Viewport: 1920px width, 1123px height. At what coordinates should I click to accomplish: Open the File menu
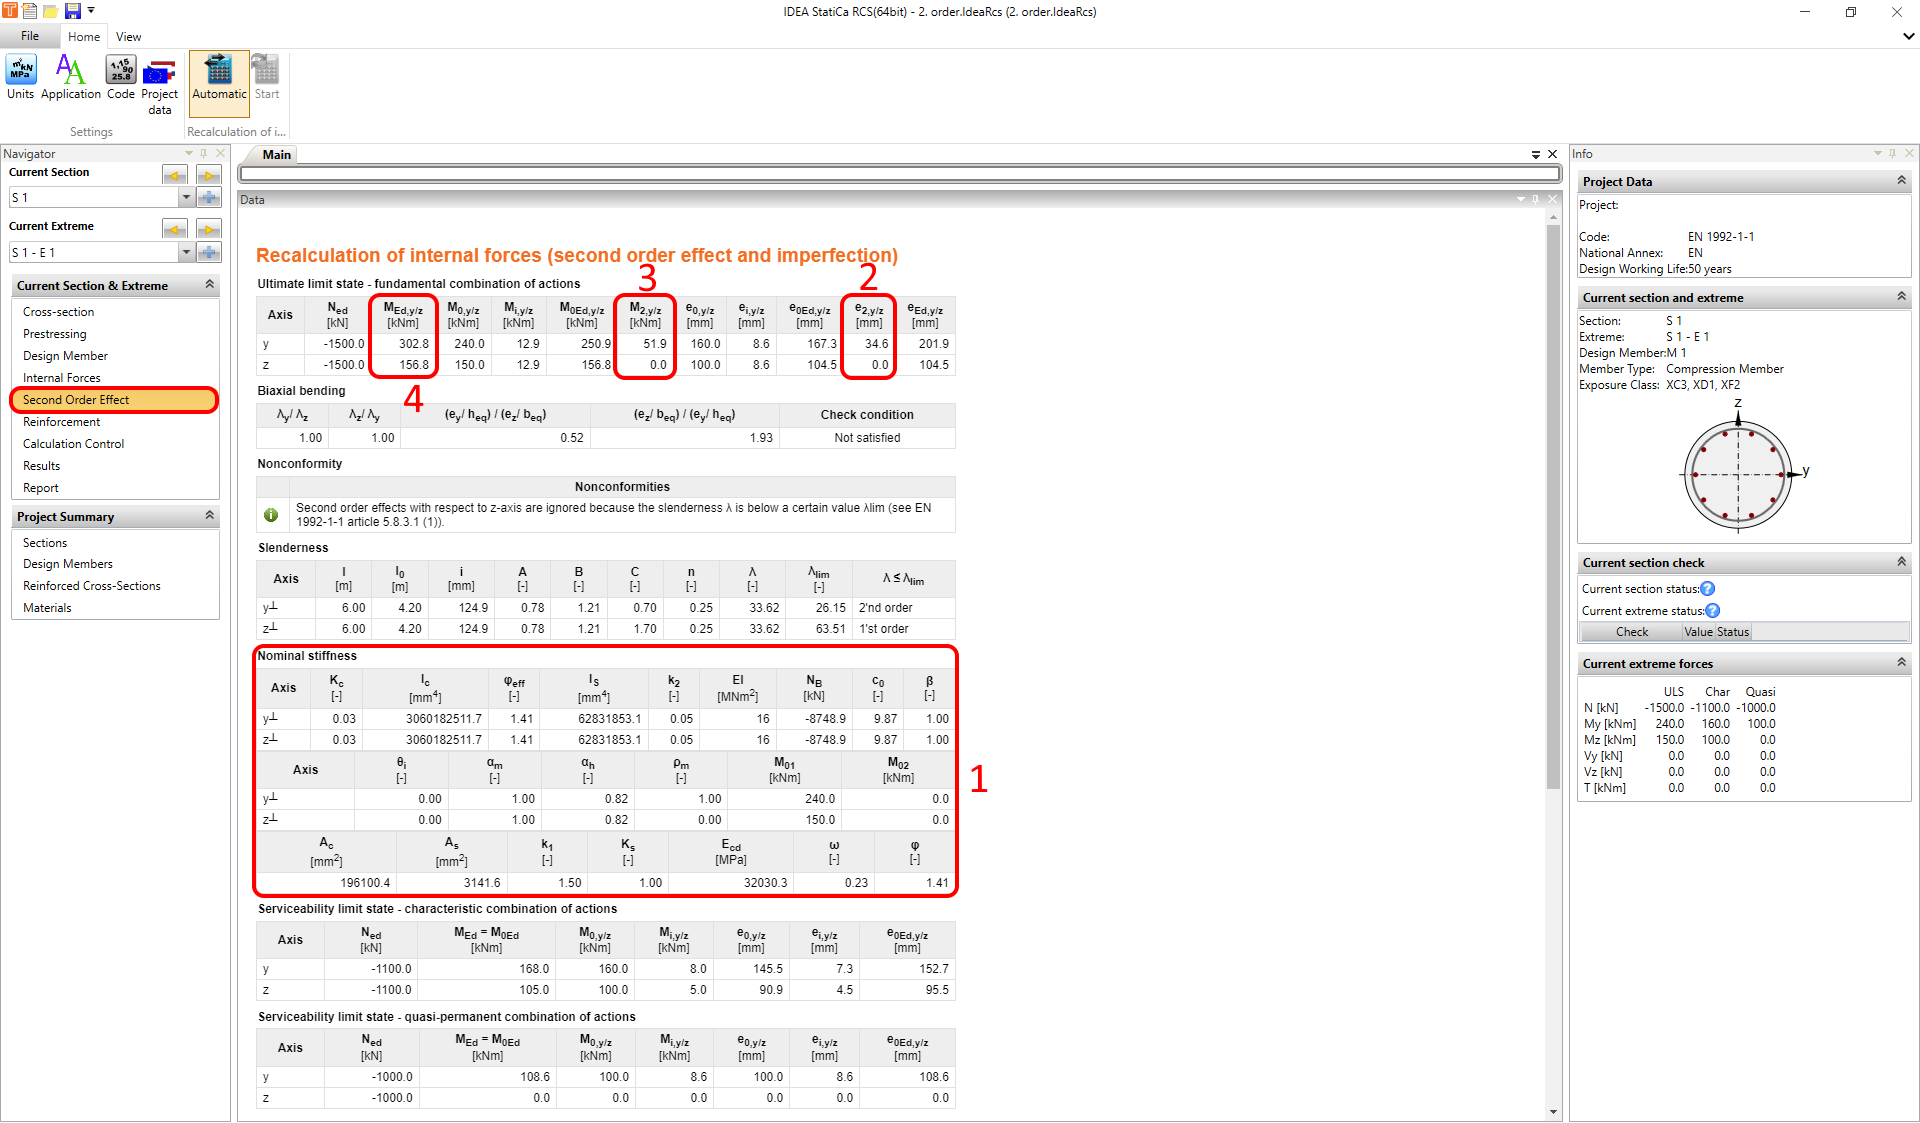(30, 36)
